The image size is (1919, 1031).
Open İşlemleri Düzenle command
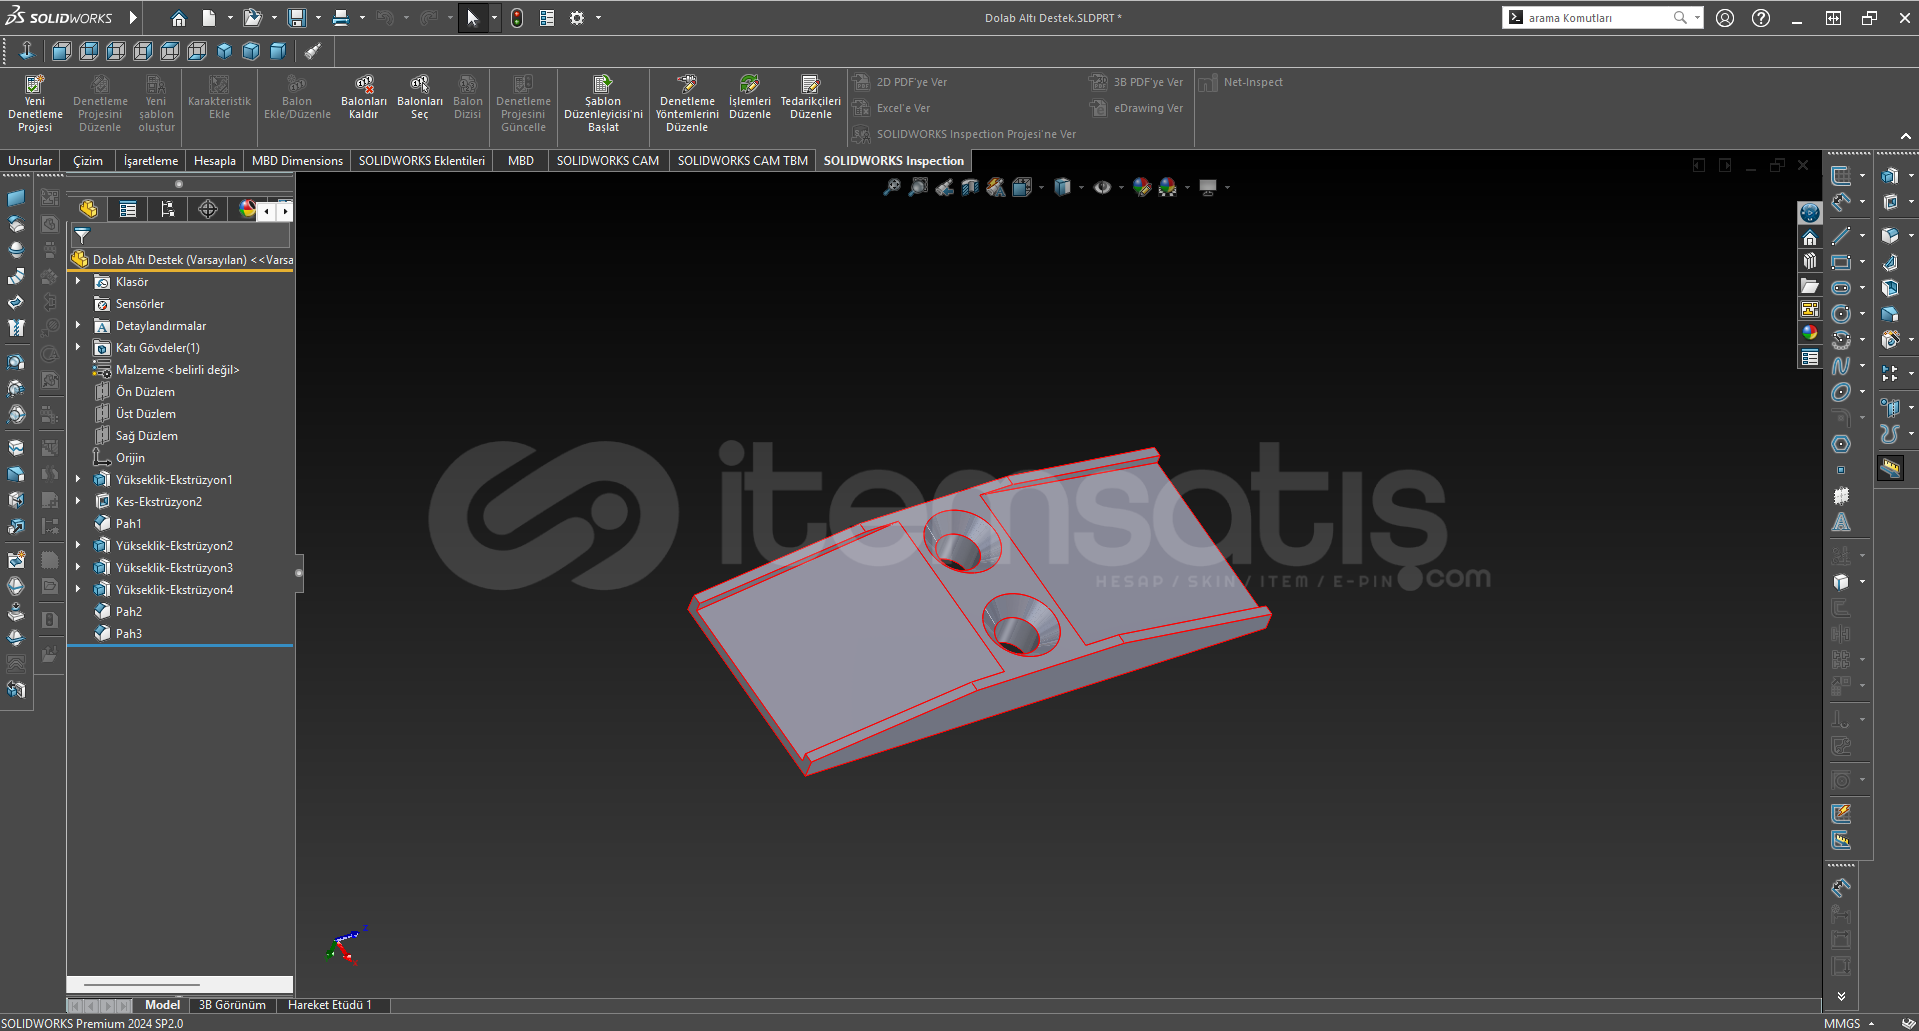pos(750,97)
